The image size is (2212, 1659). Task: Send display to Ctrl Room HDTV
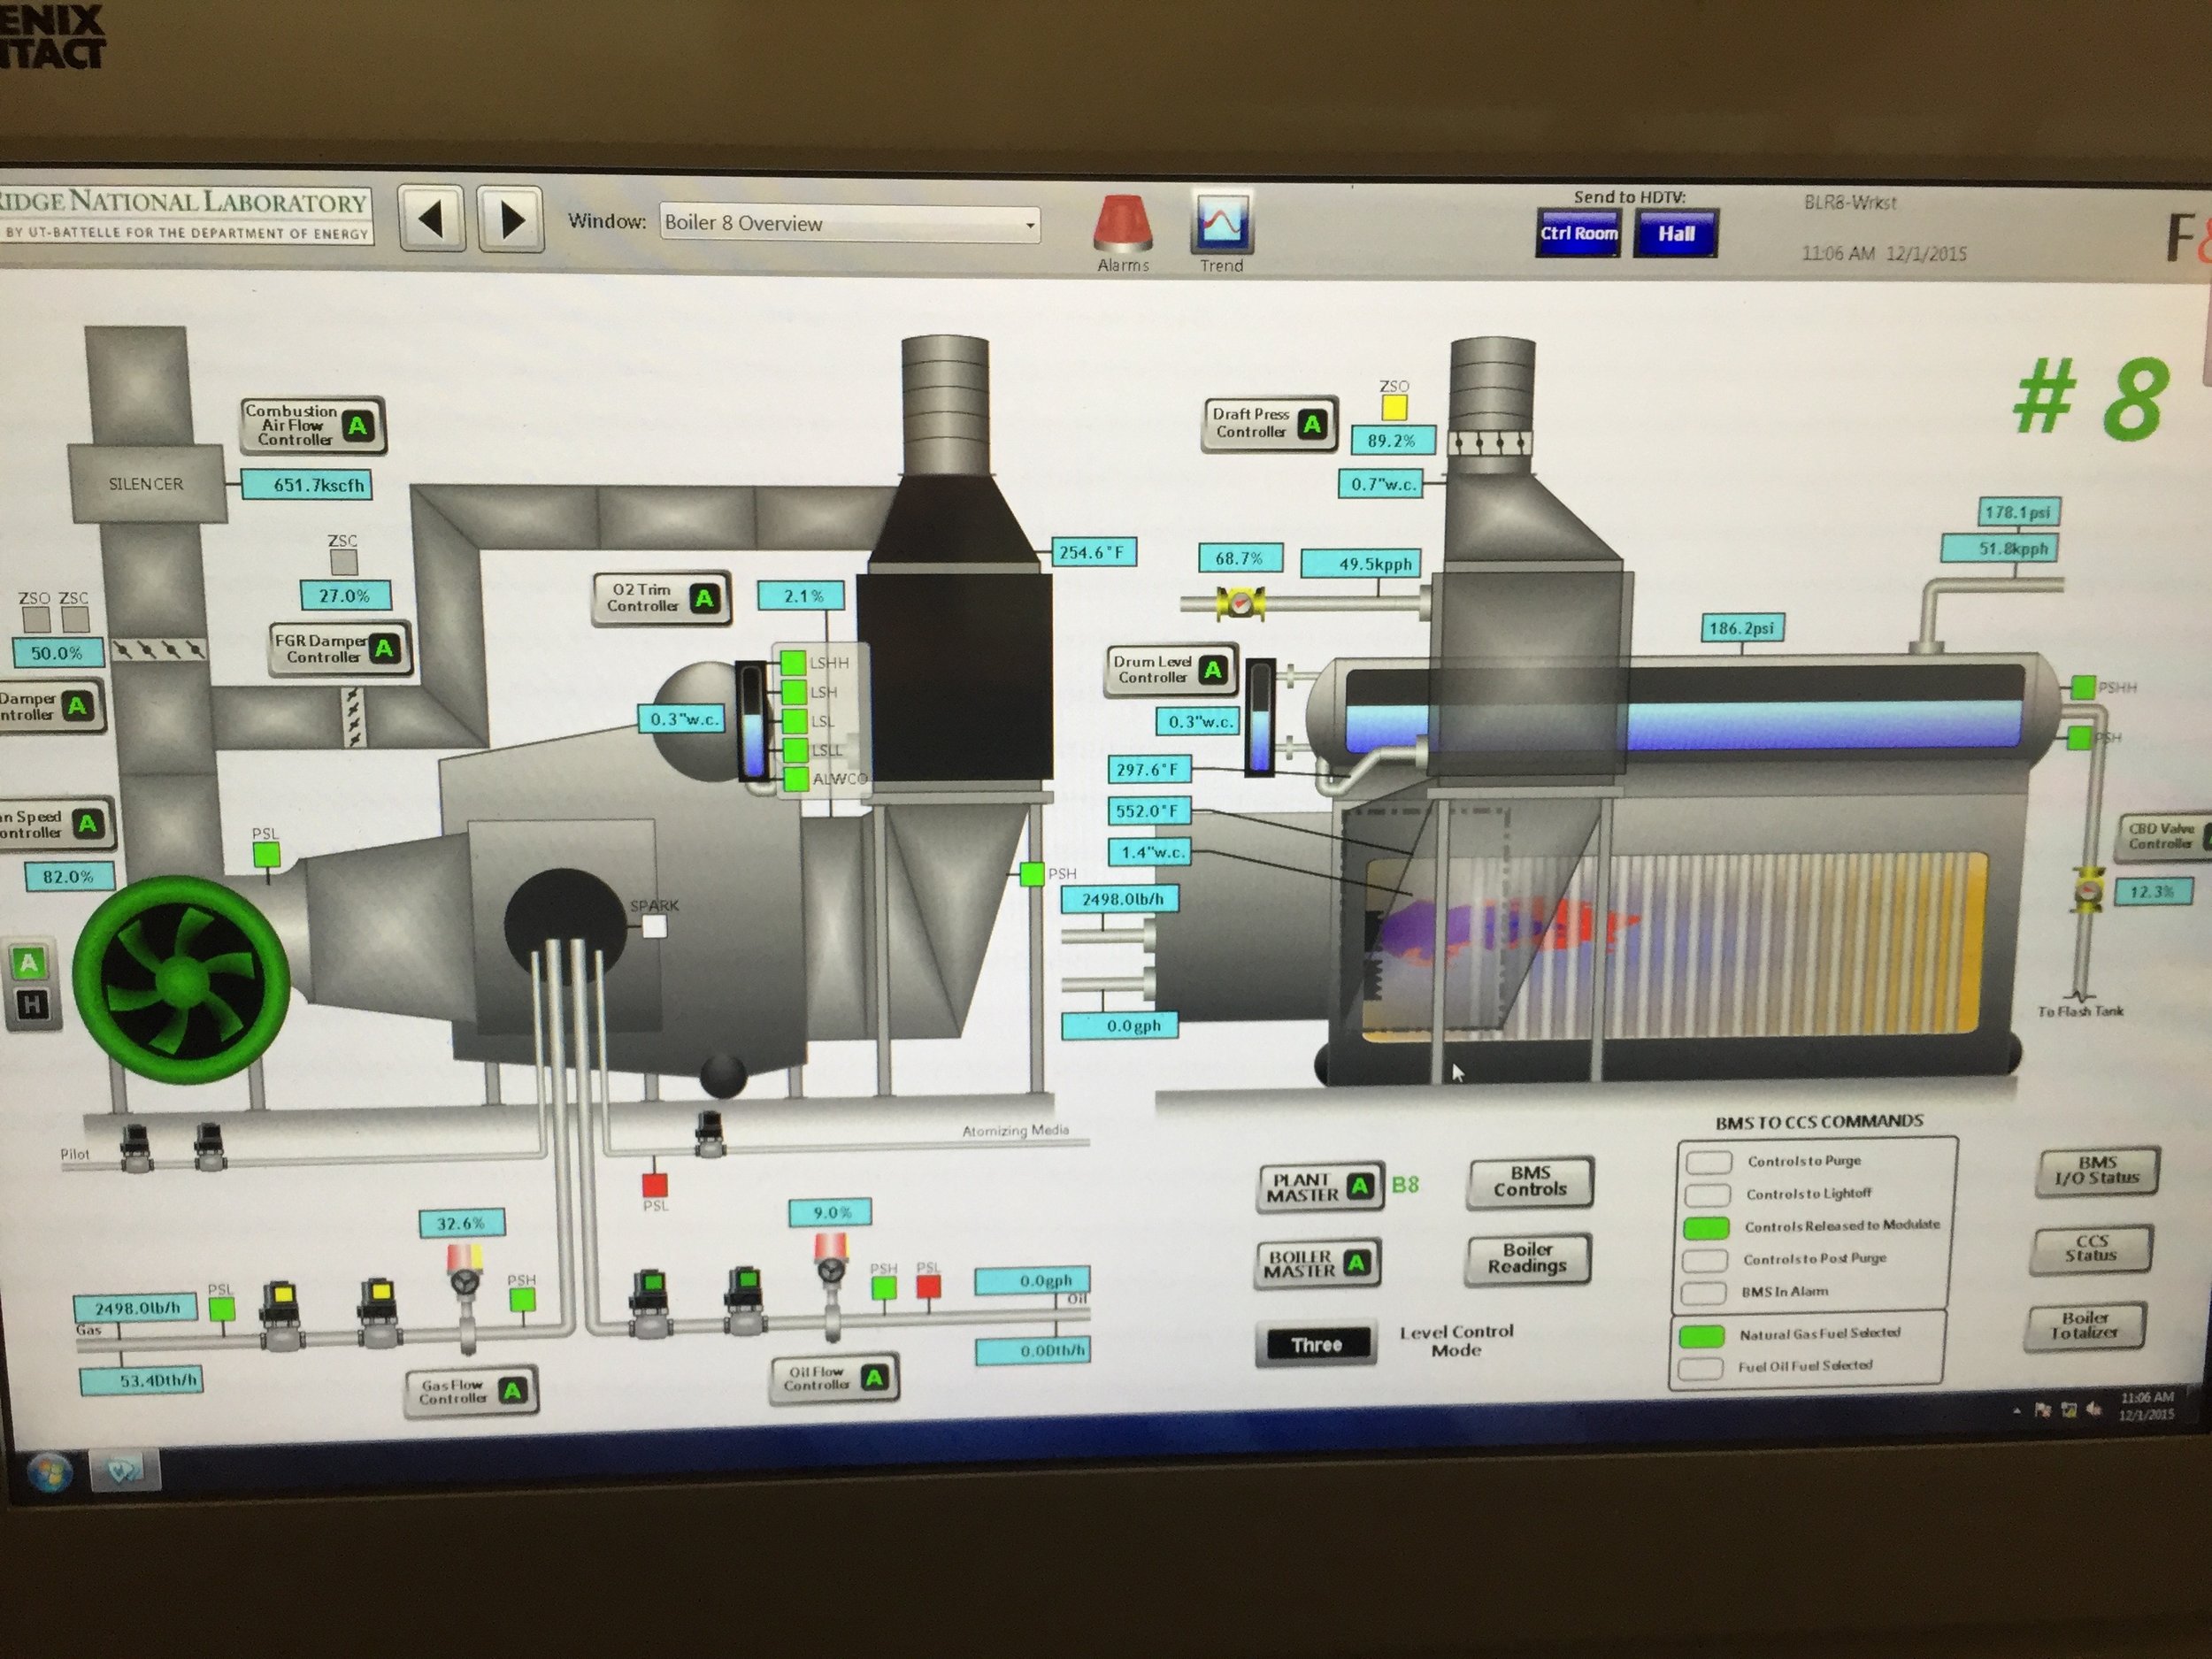[1578, 234]
